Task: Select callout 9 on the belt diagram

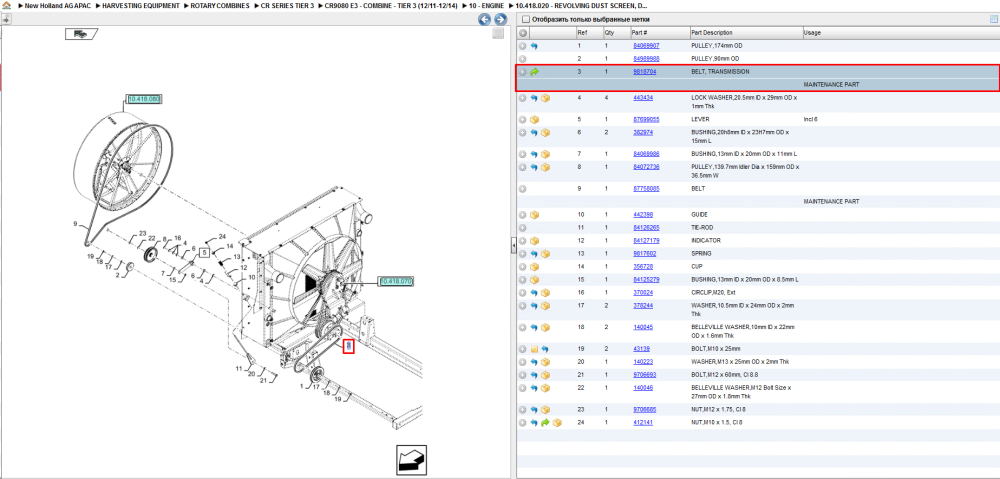Action: click(75, 223)
